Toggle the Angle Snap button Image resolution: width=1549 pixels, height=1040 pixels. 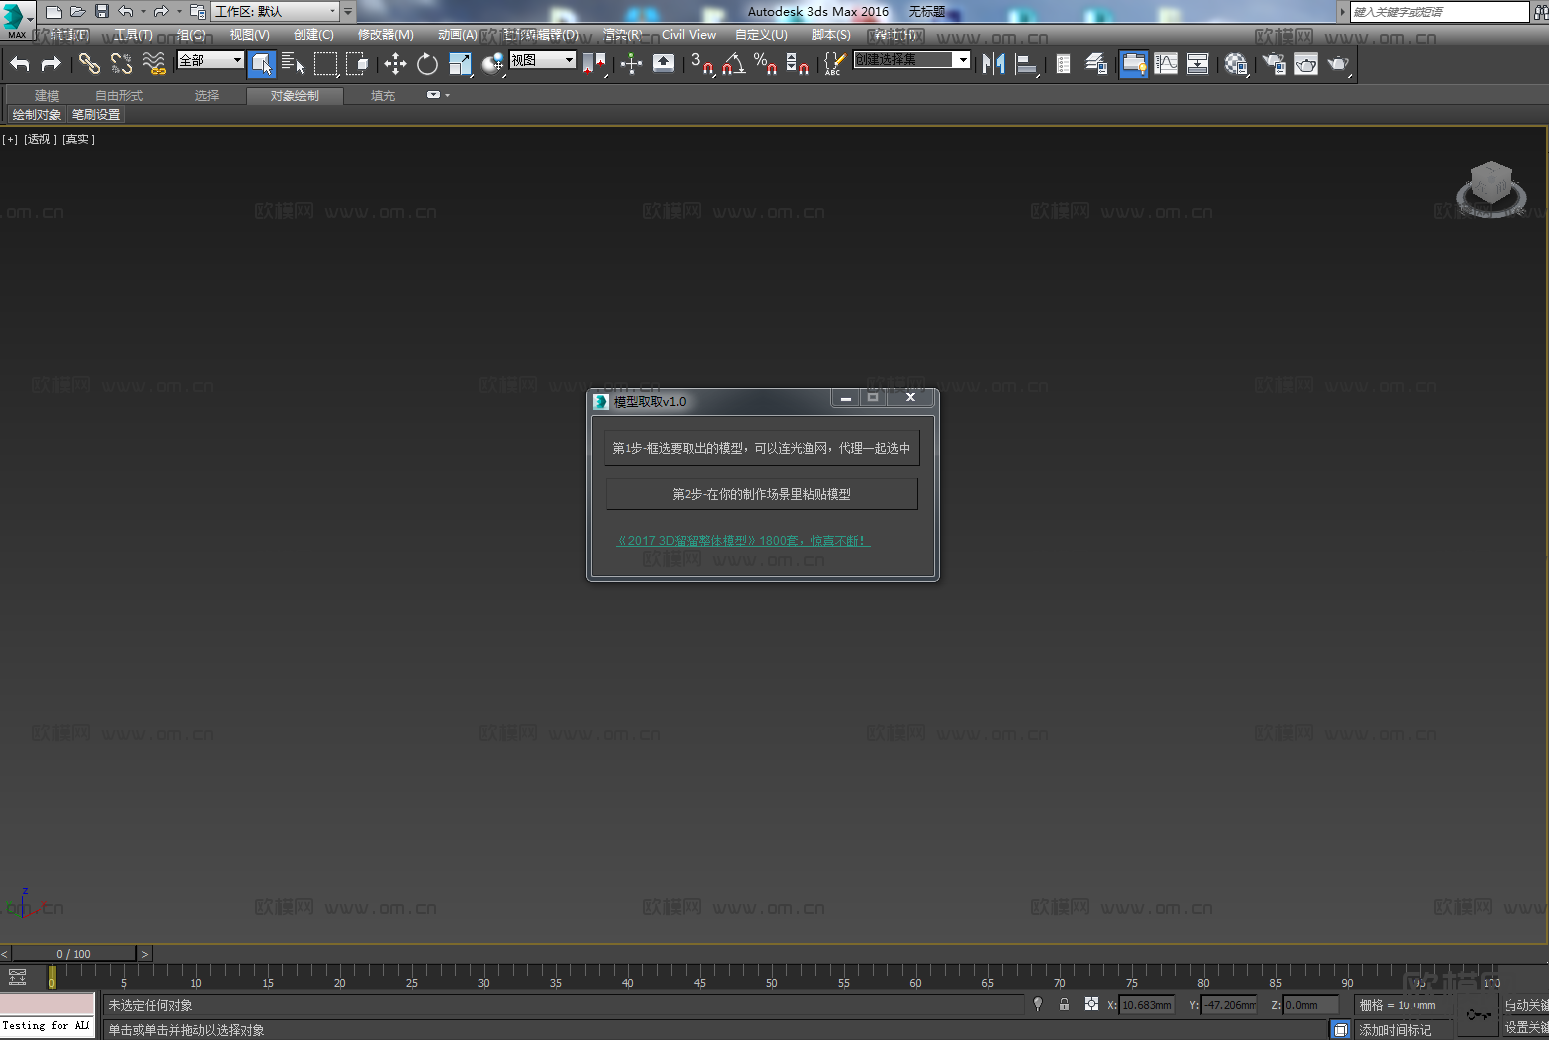734,64
